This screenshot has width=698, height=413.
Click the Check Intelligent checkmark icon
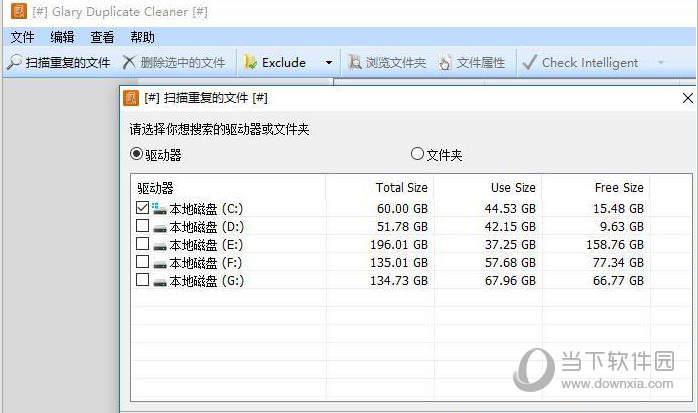point(530,62)
